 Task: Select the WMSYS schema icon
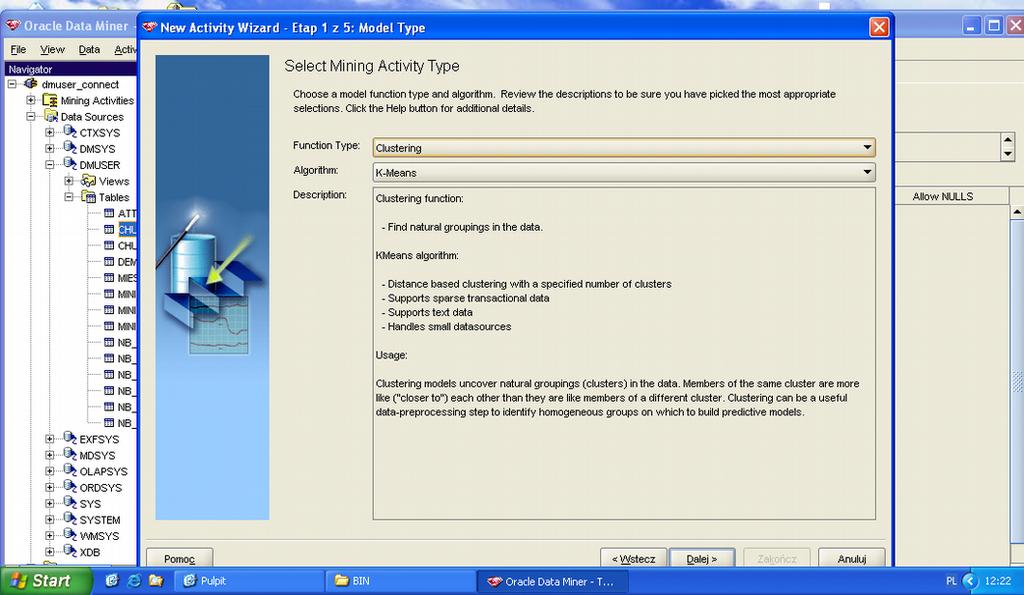tap(69, 535)
